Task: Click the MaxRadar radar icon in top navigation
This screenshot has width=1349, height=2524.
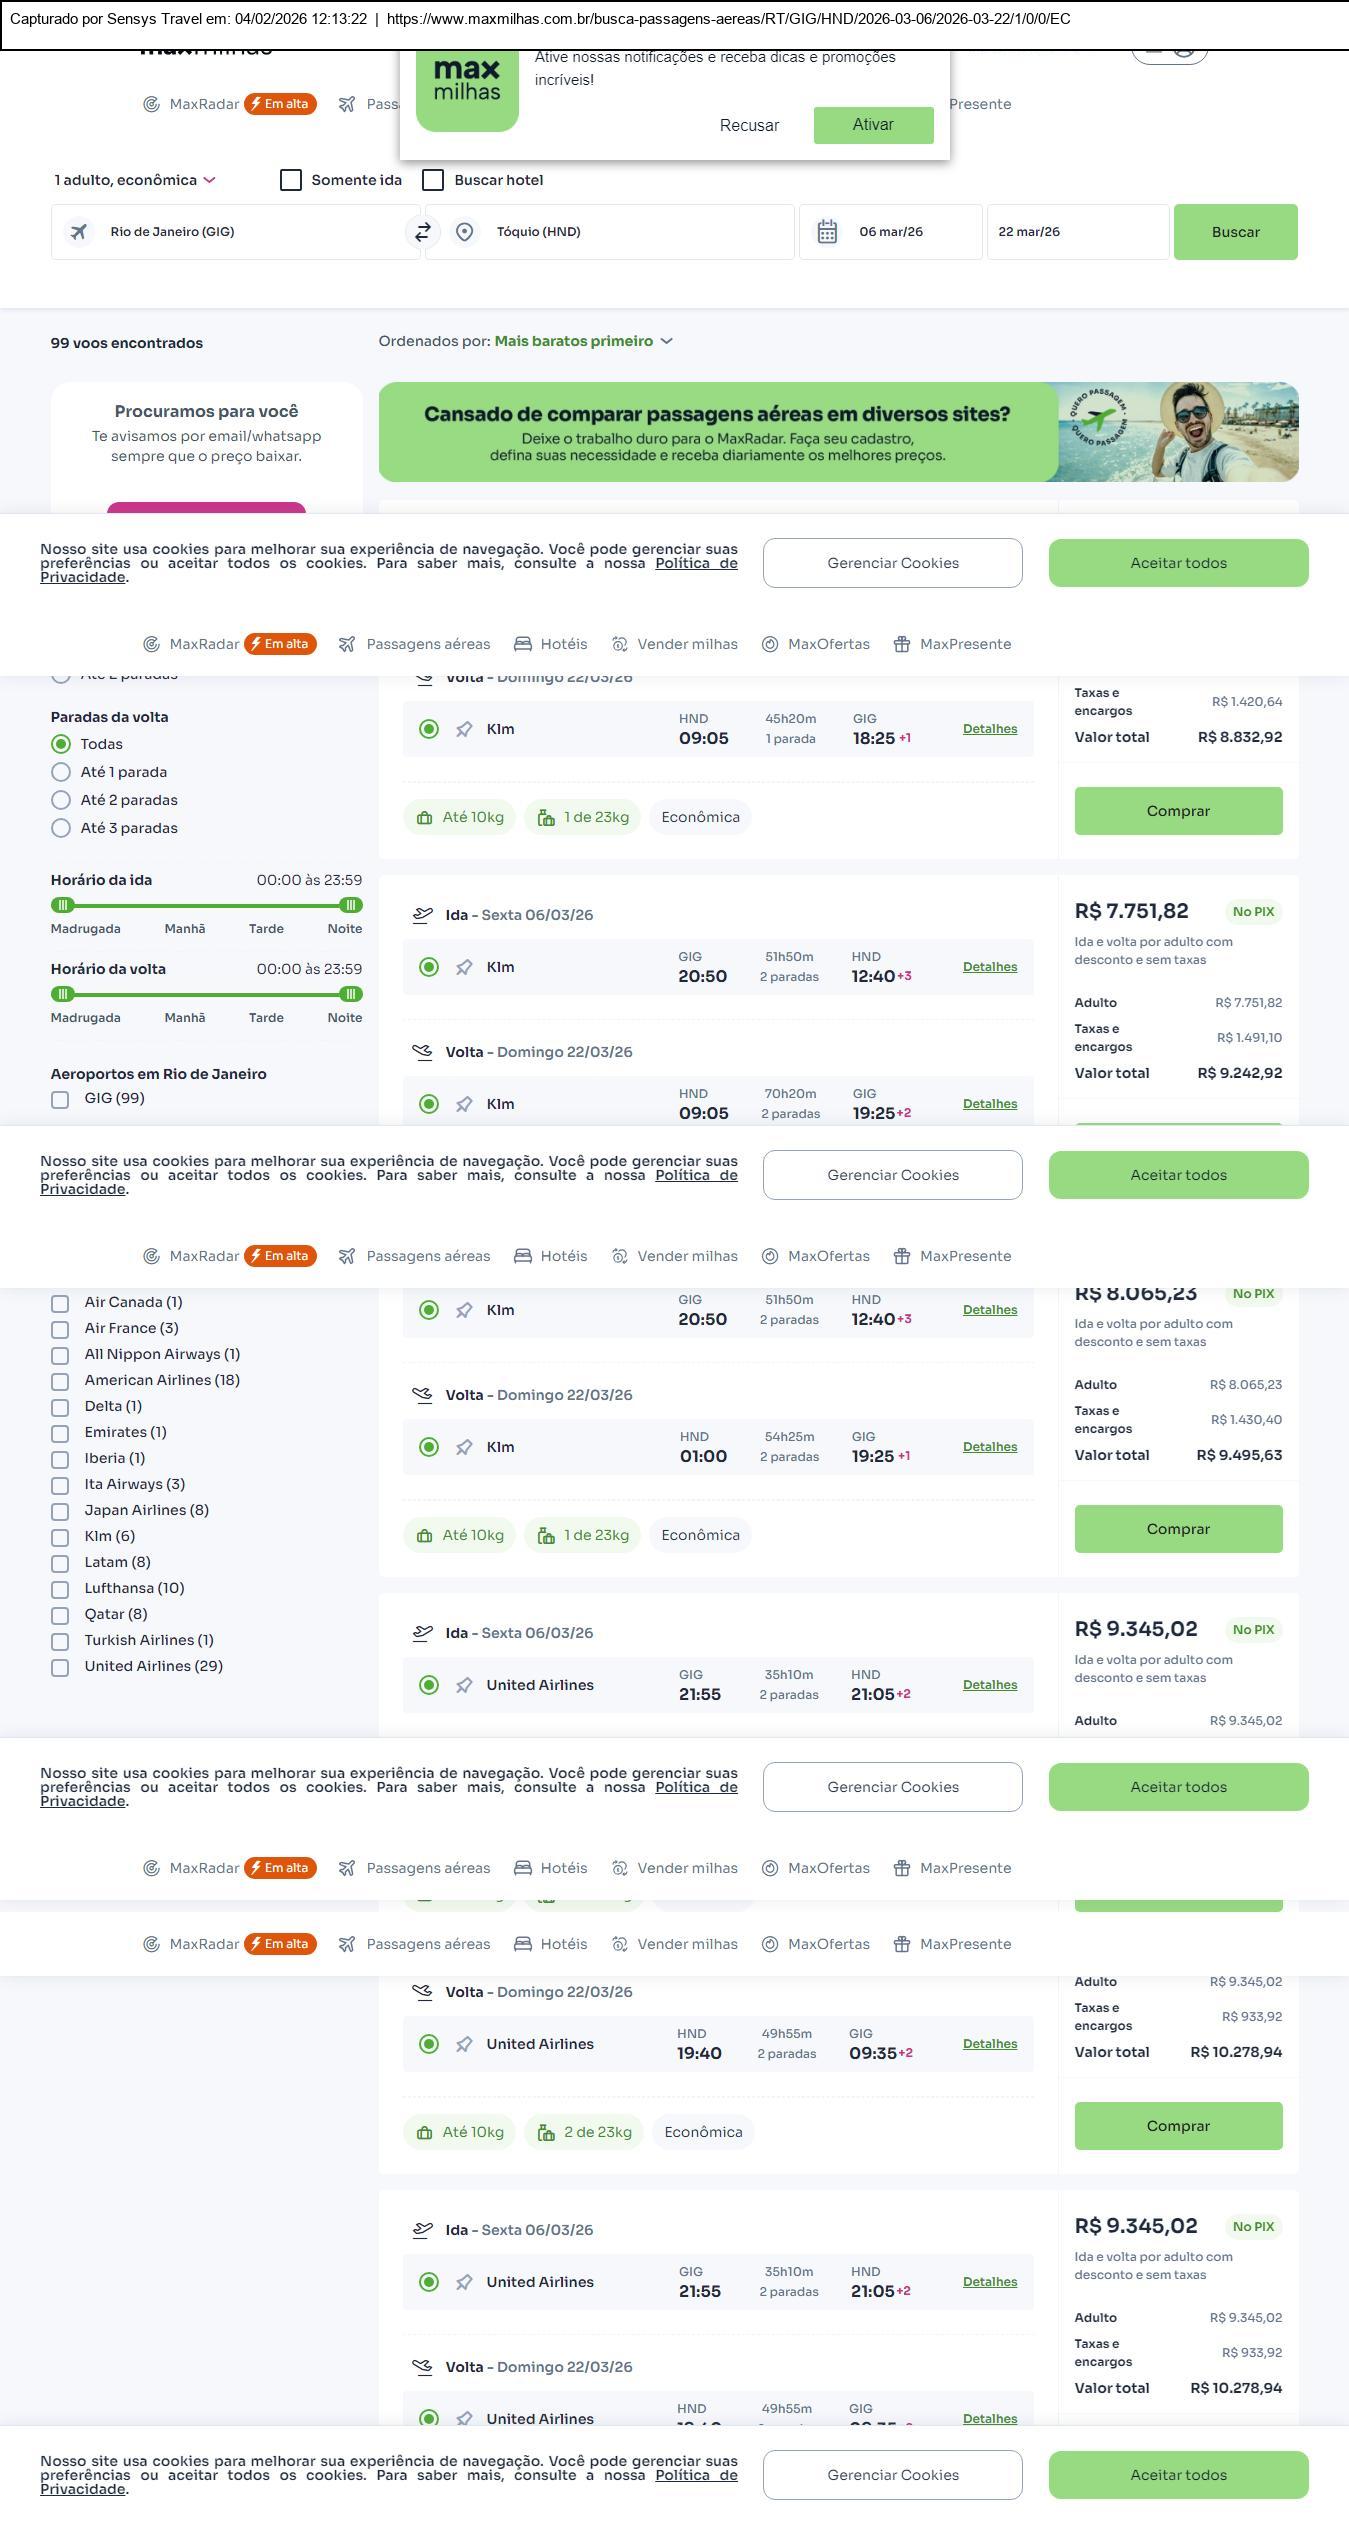Action: [x=152, y=104]
